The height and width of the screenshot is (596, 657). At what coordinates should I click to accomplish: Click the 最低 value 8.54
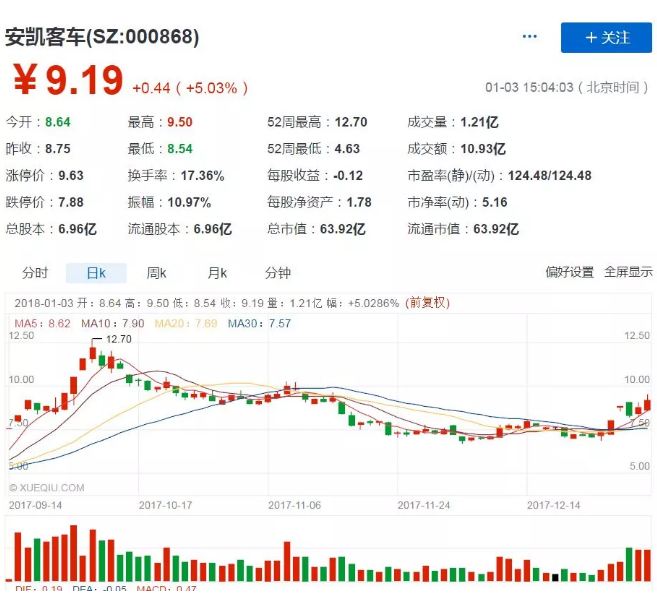click(x=180, y=149)
